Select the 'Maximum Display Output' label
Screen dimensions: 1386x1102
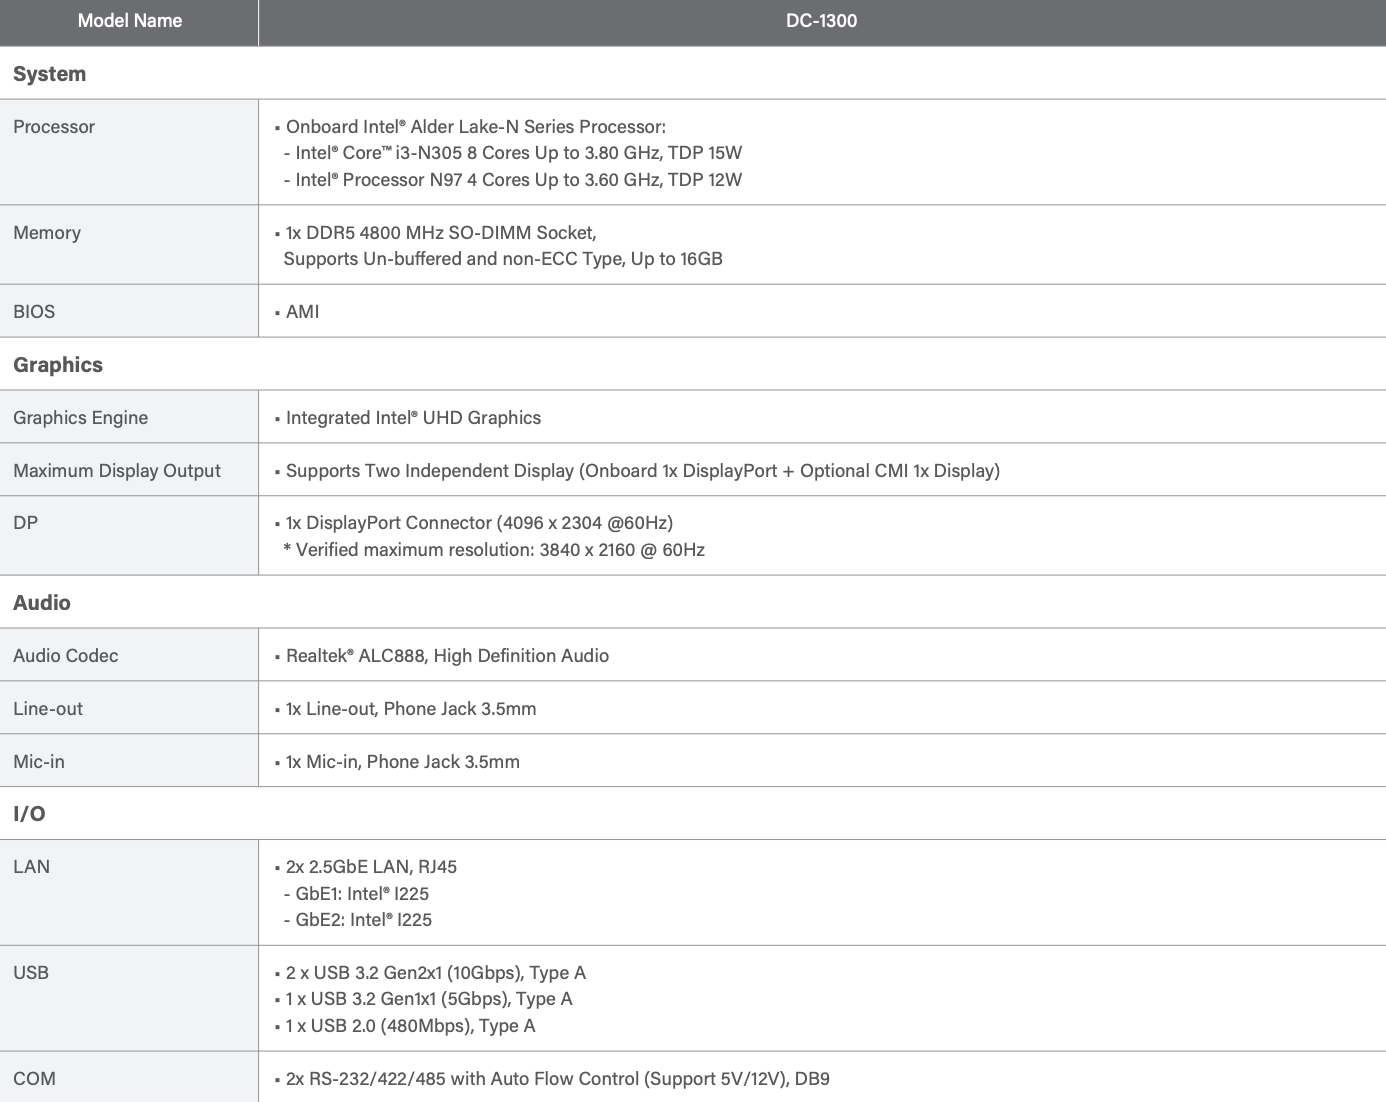(117, 471)
